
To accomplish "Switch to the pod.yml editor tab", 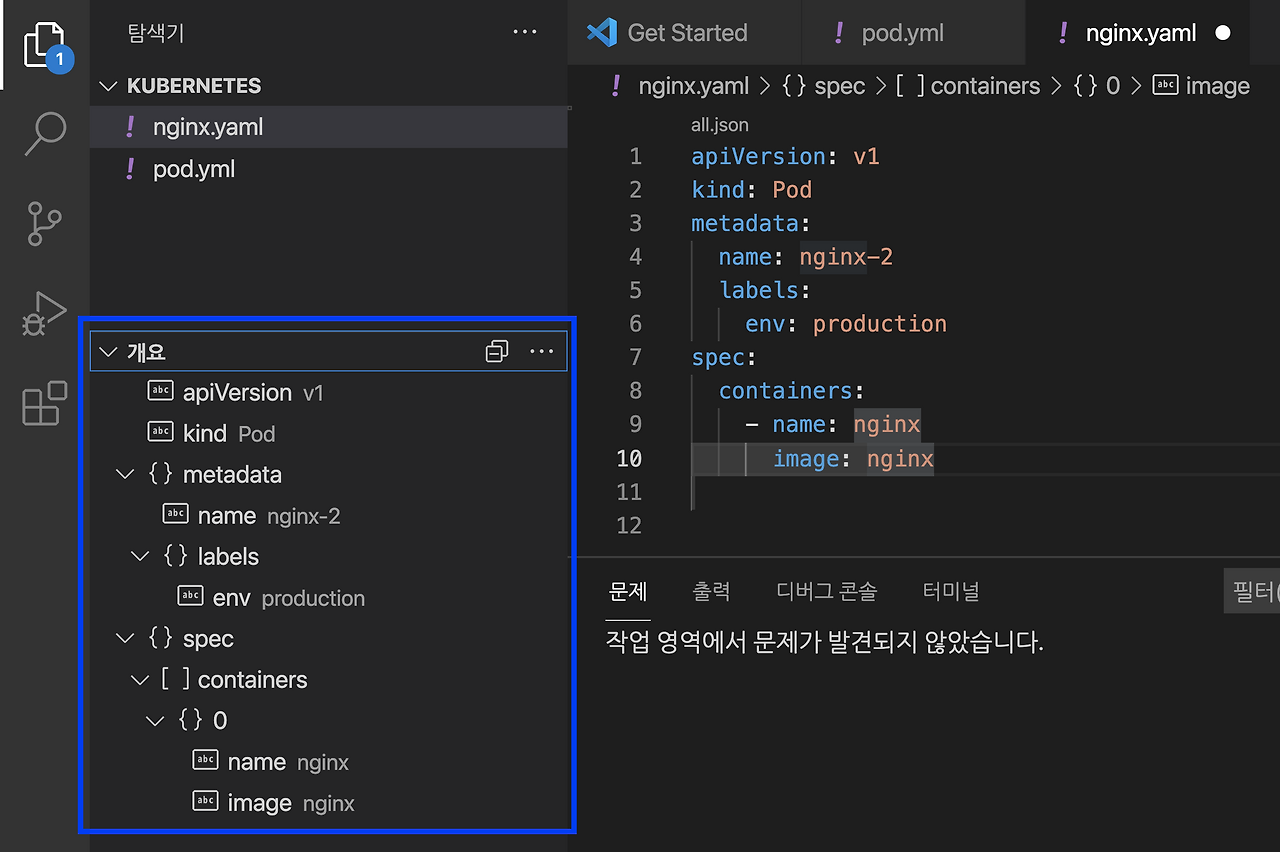I will (x=913, y=33).
